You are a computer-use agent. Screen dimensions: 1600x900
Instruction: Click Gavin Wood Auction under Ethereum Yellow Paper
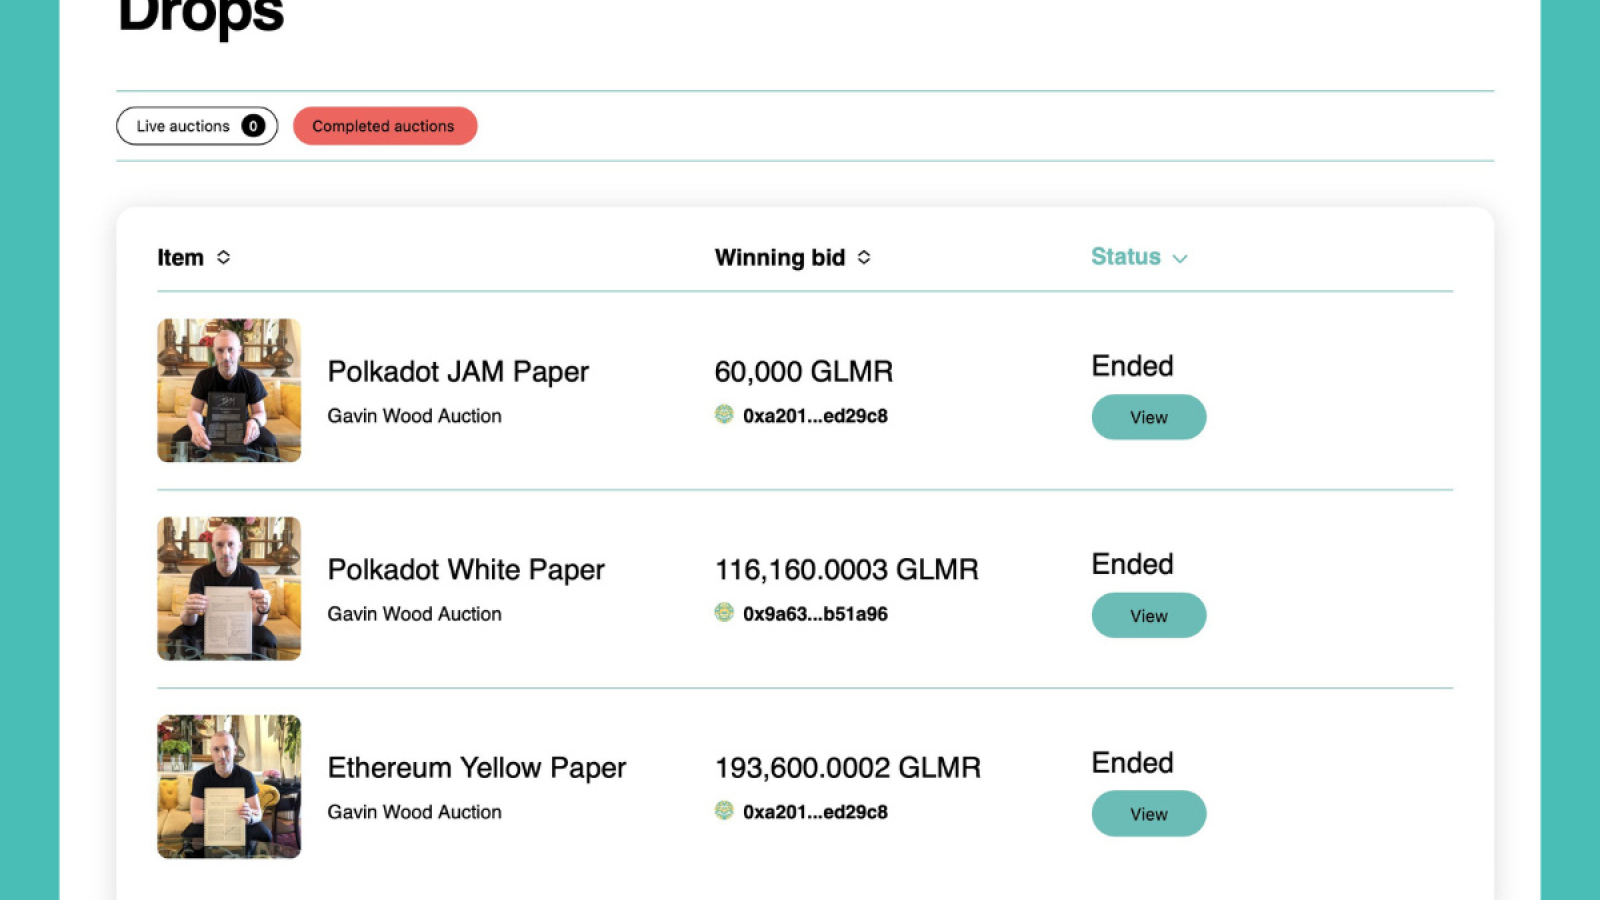(415, 812)
